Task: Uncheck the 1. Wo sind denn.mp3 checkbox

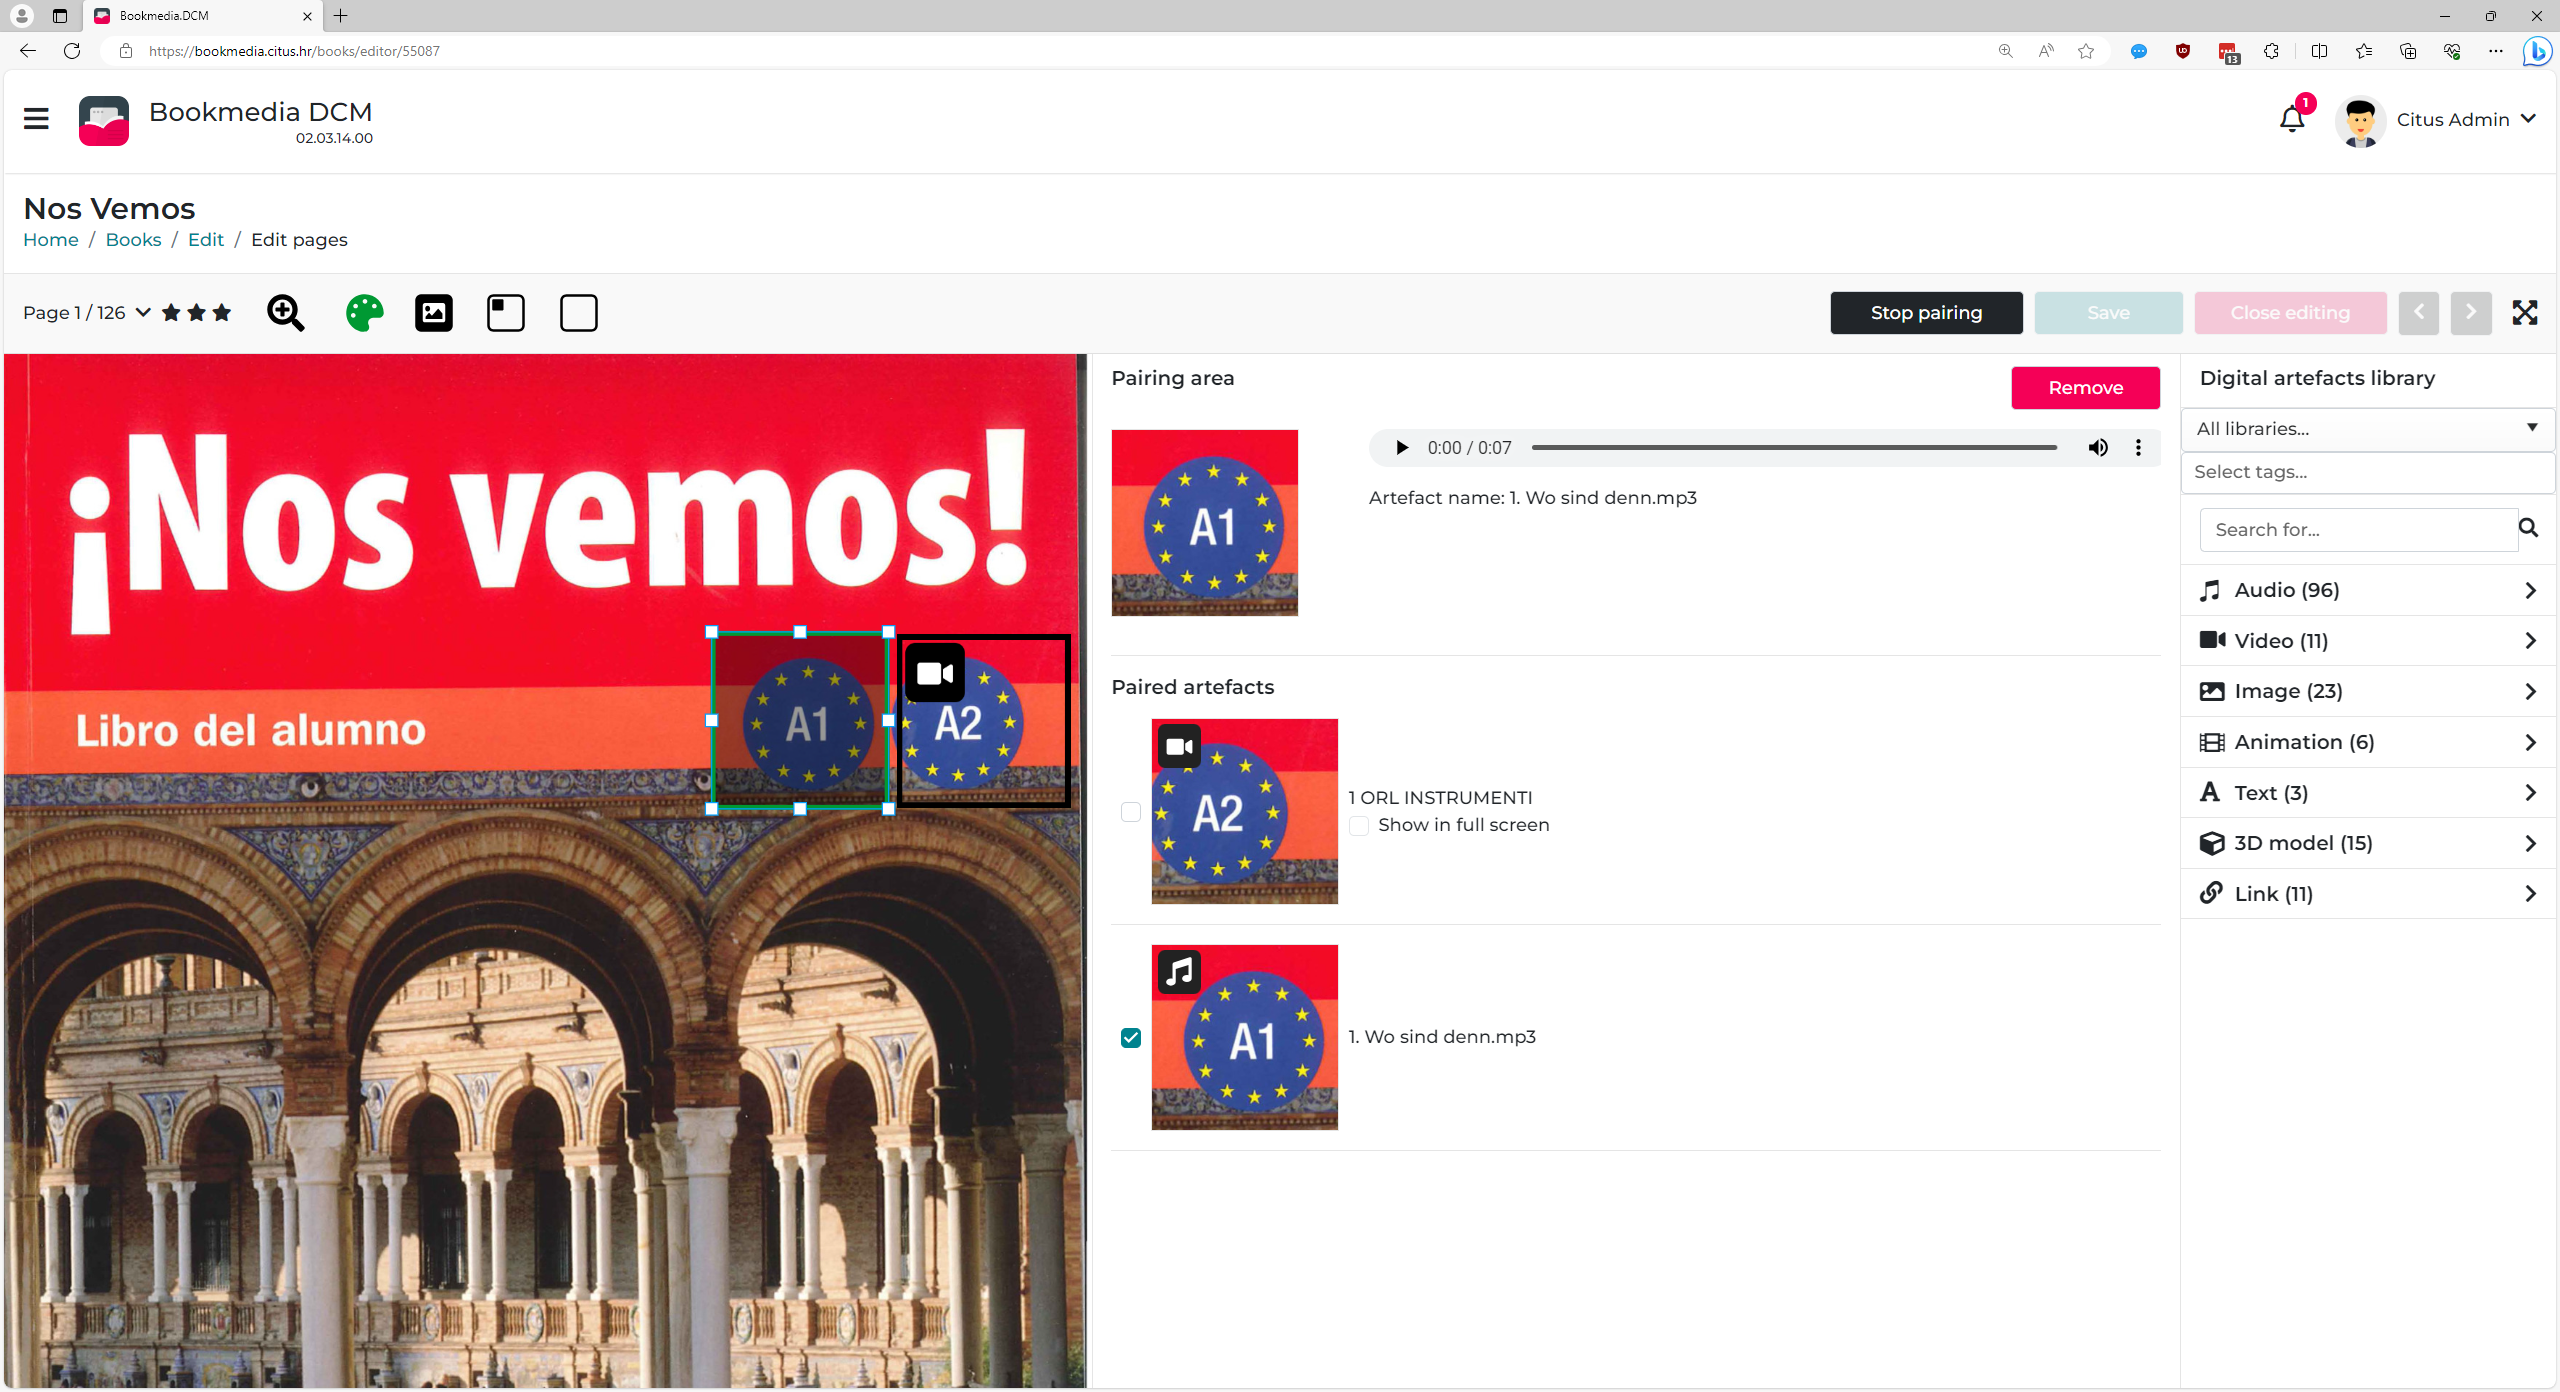Action: pyautogui.click(x=1130, y=1038)
